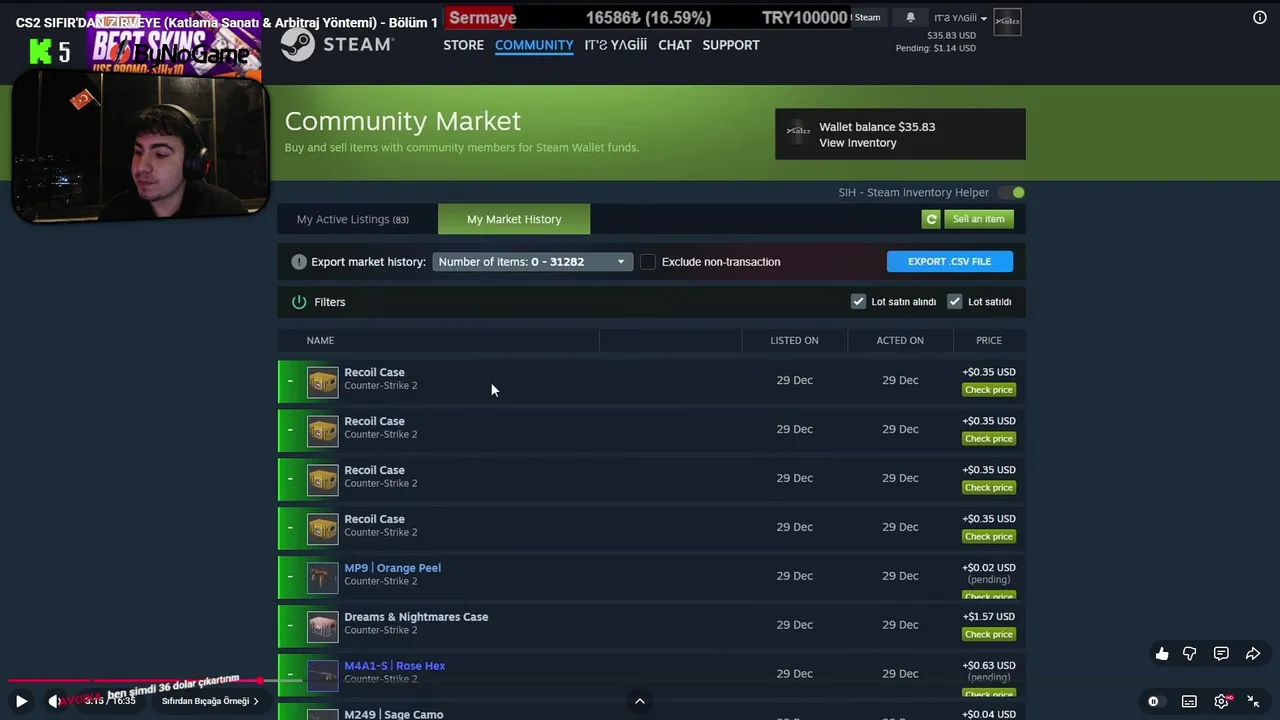Viewport: 1280px width, 720px height.
Task: Open the CHAT page
Action: [x=675, y=45]
